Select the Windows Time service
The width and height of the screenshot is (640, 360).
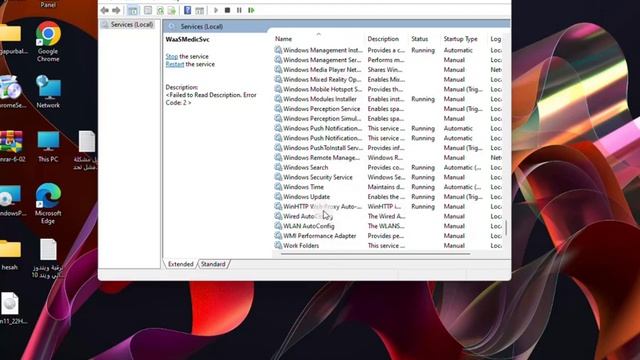tap(387, 187)
